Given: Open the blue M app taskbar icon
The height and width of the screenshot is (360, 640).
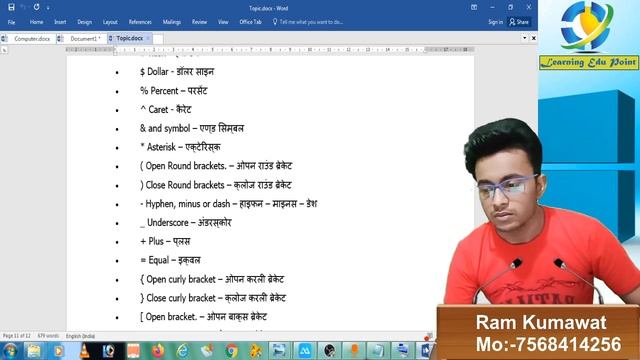Looking at the screenshot, I should coord(304,351).
